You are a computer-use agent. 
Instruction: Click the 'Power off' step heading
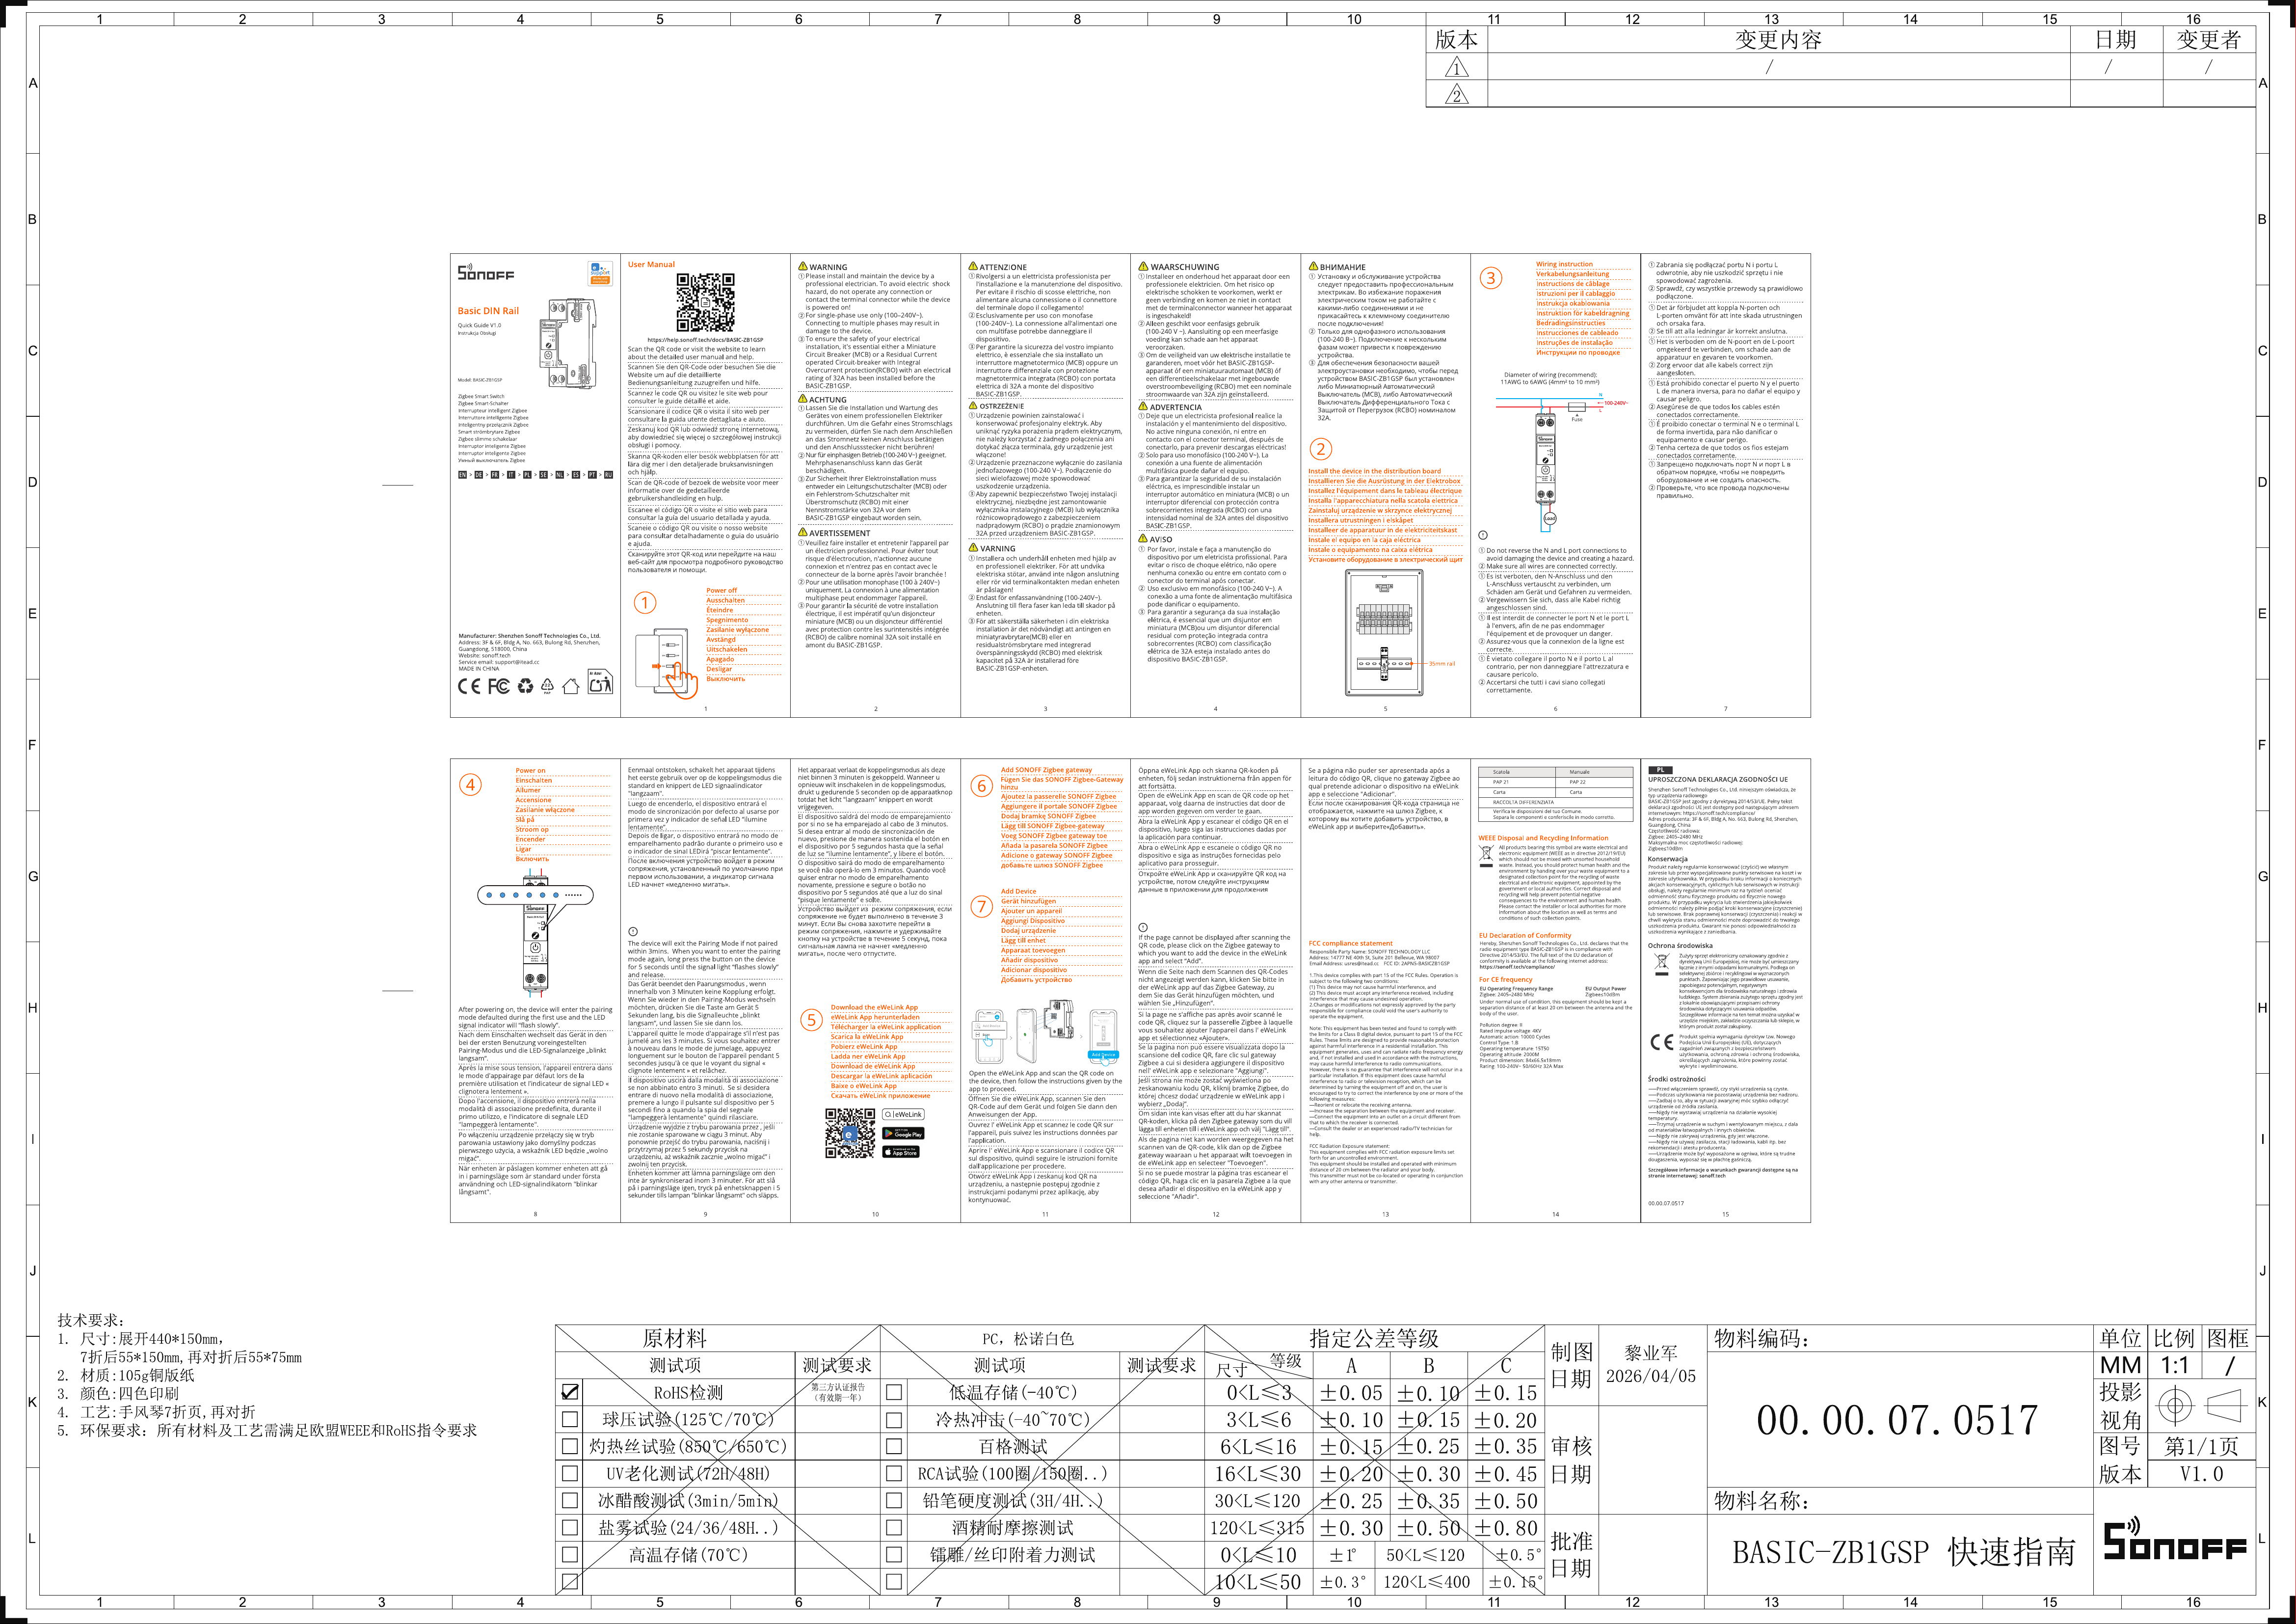(722, 590)
